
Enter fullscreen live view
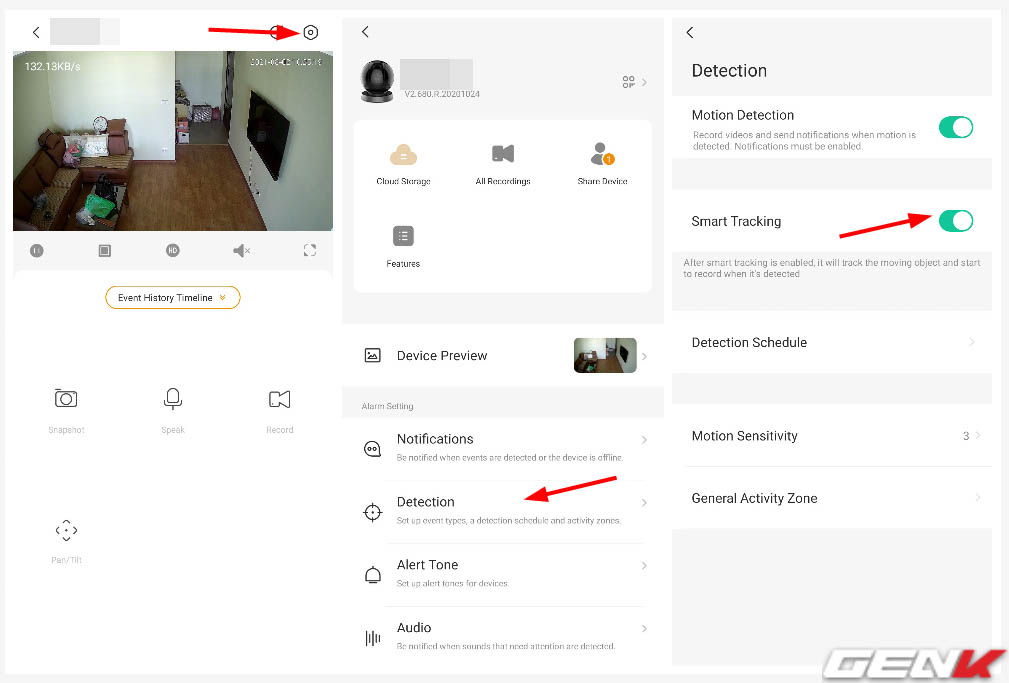[310, 251]
